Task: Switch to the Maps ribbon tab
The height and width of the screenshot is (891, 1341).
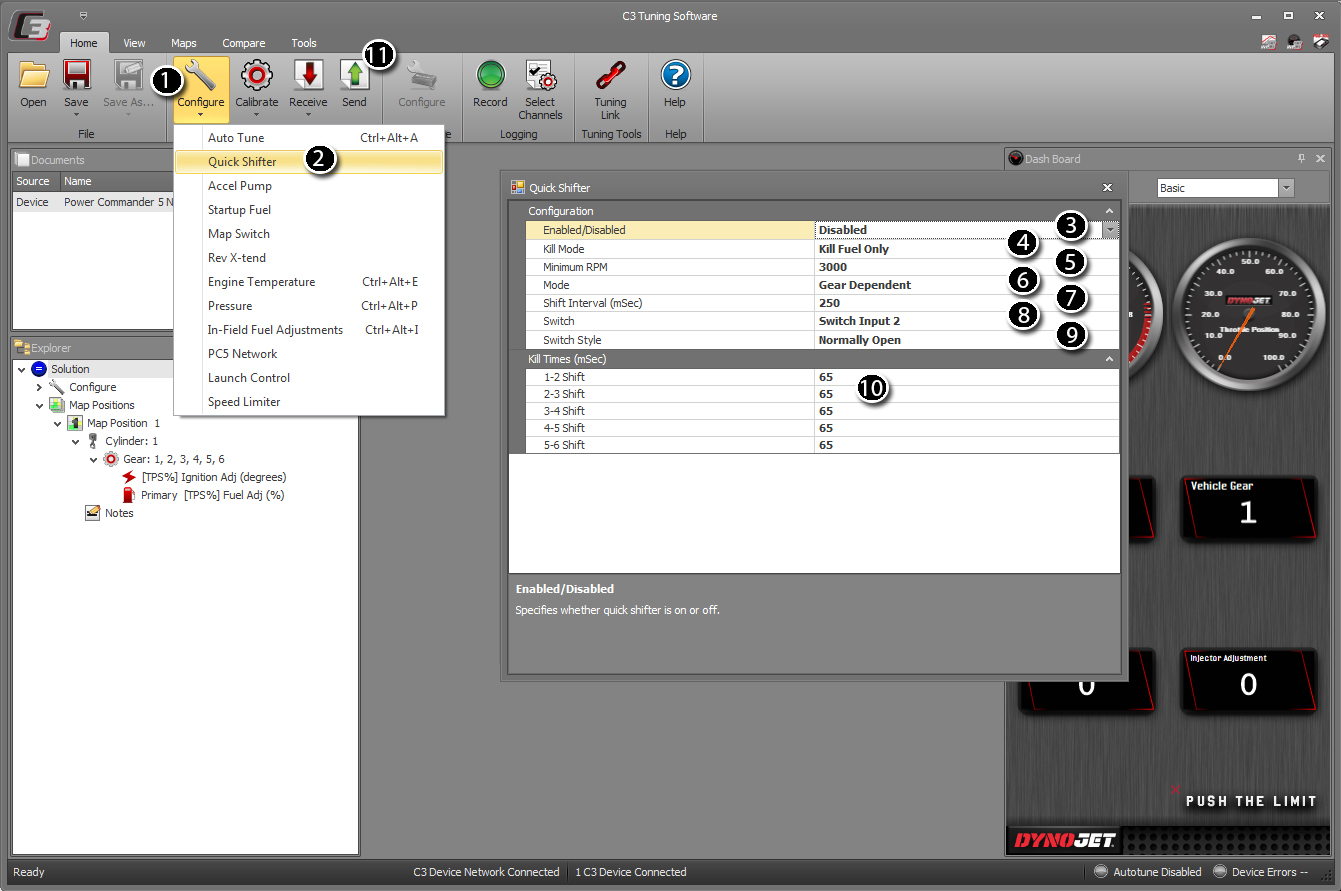Action: pyautogui.click(x=183, y=43)
